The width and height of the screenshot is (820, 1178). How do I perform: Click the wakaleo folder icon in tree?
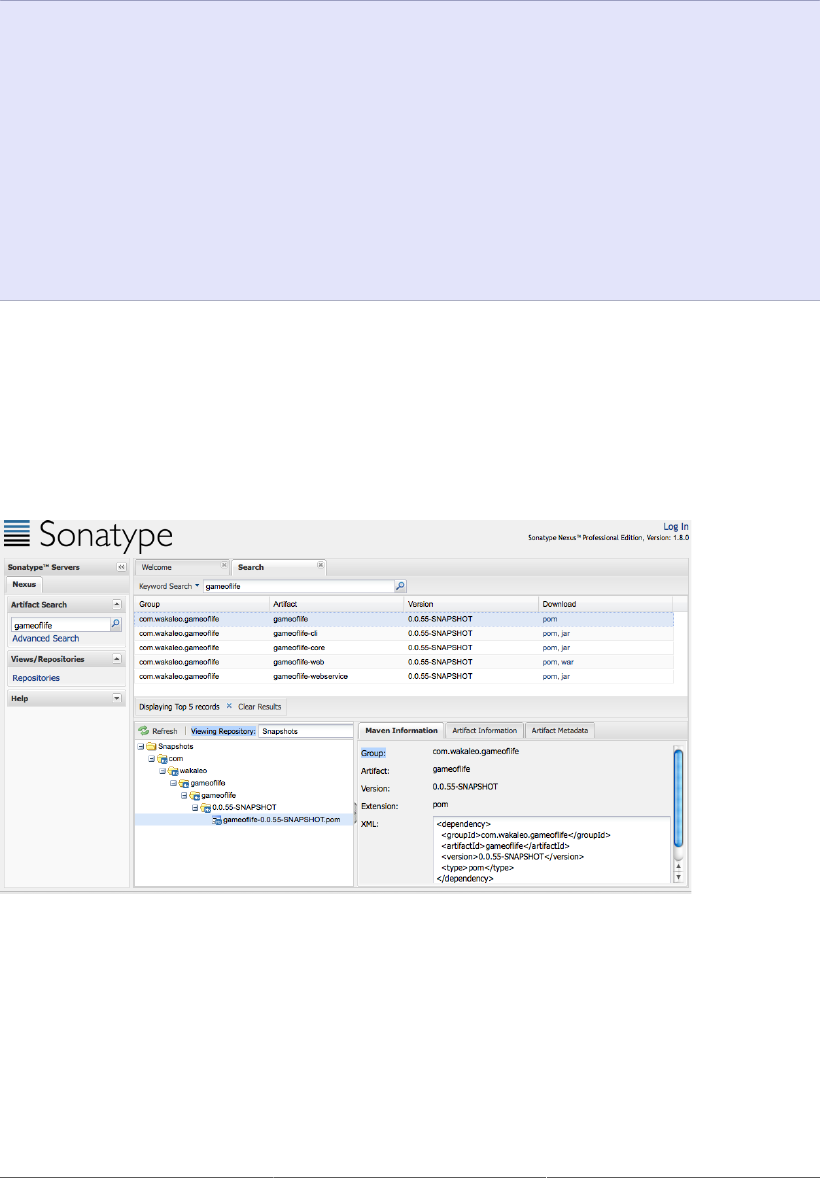(x=172, y=771)
